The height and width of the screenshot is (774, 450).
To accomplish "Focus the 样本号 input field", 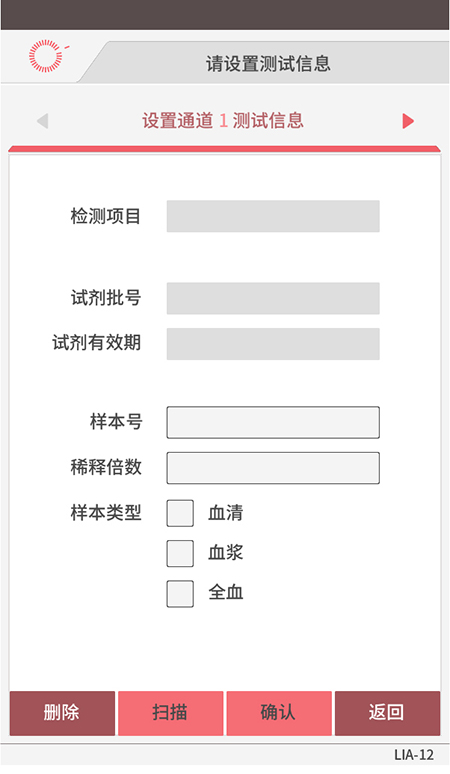I will [273, 423].
